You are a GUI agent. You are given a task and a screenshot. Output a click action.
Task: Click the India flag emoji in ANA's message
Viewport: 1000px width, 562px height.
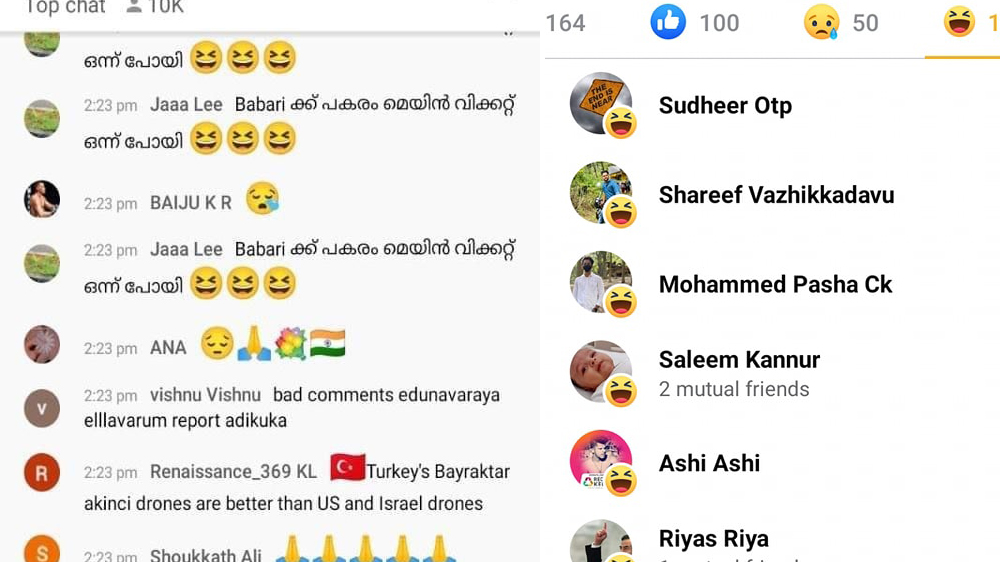[x=328, y=343]
